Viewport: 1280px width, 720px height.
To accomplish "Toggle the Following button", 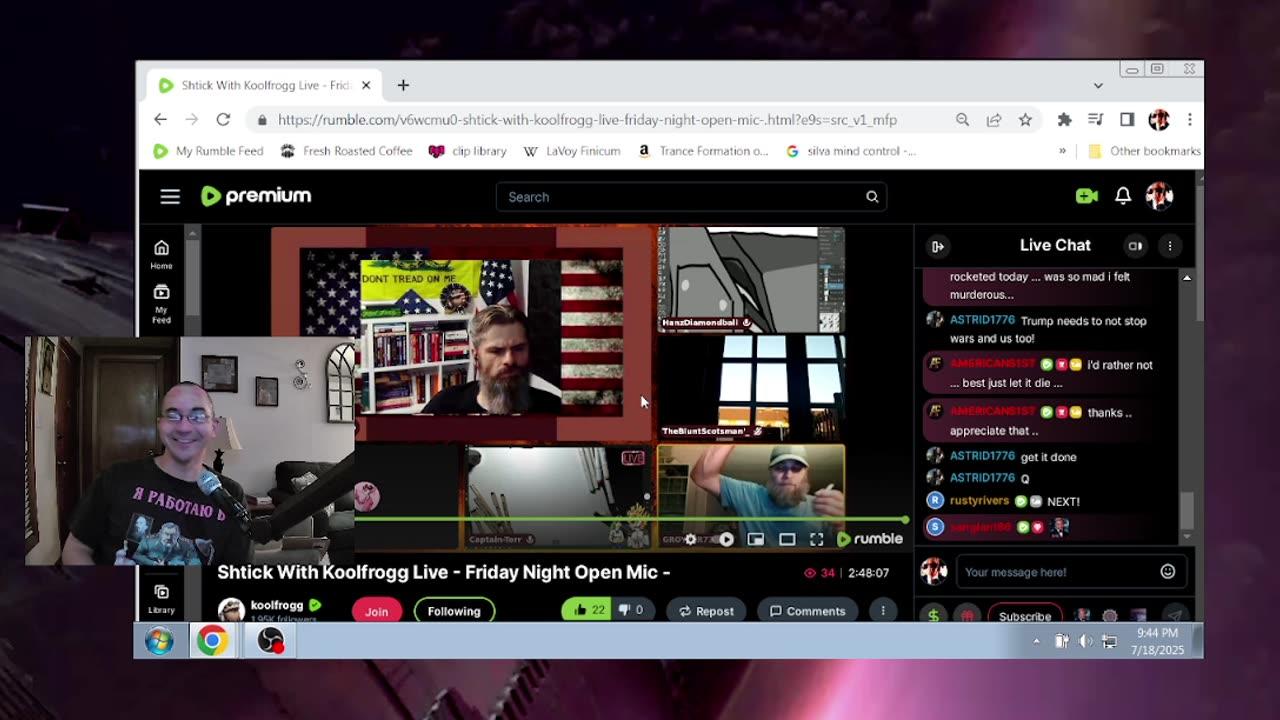I will tap(454, 611).
